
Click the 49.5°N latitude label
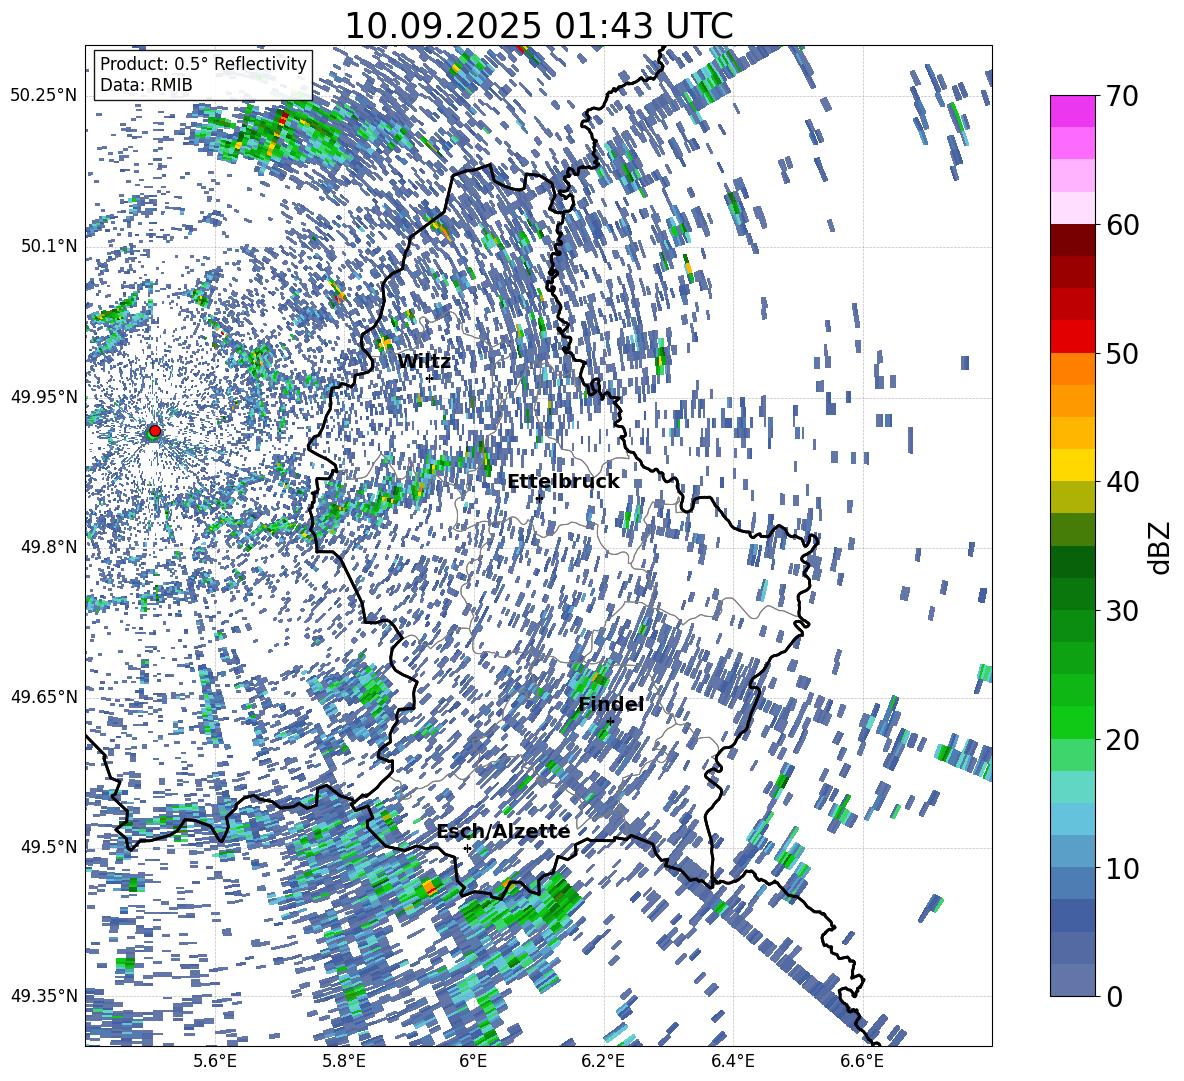tap(50, 846)
